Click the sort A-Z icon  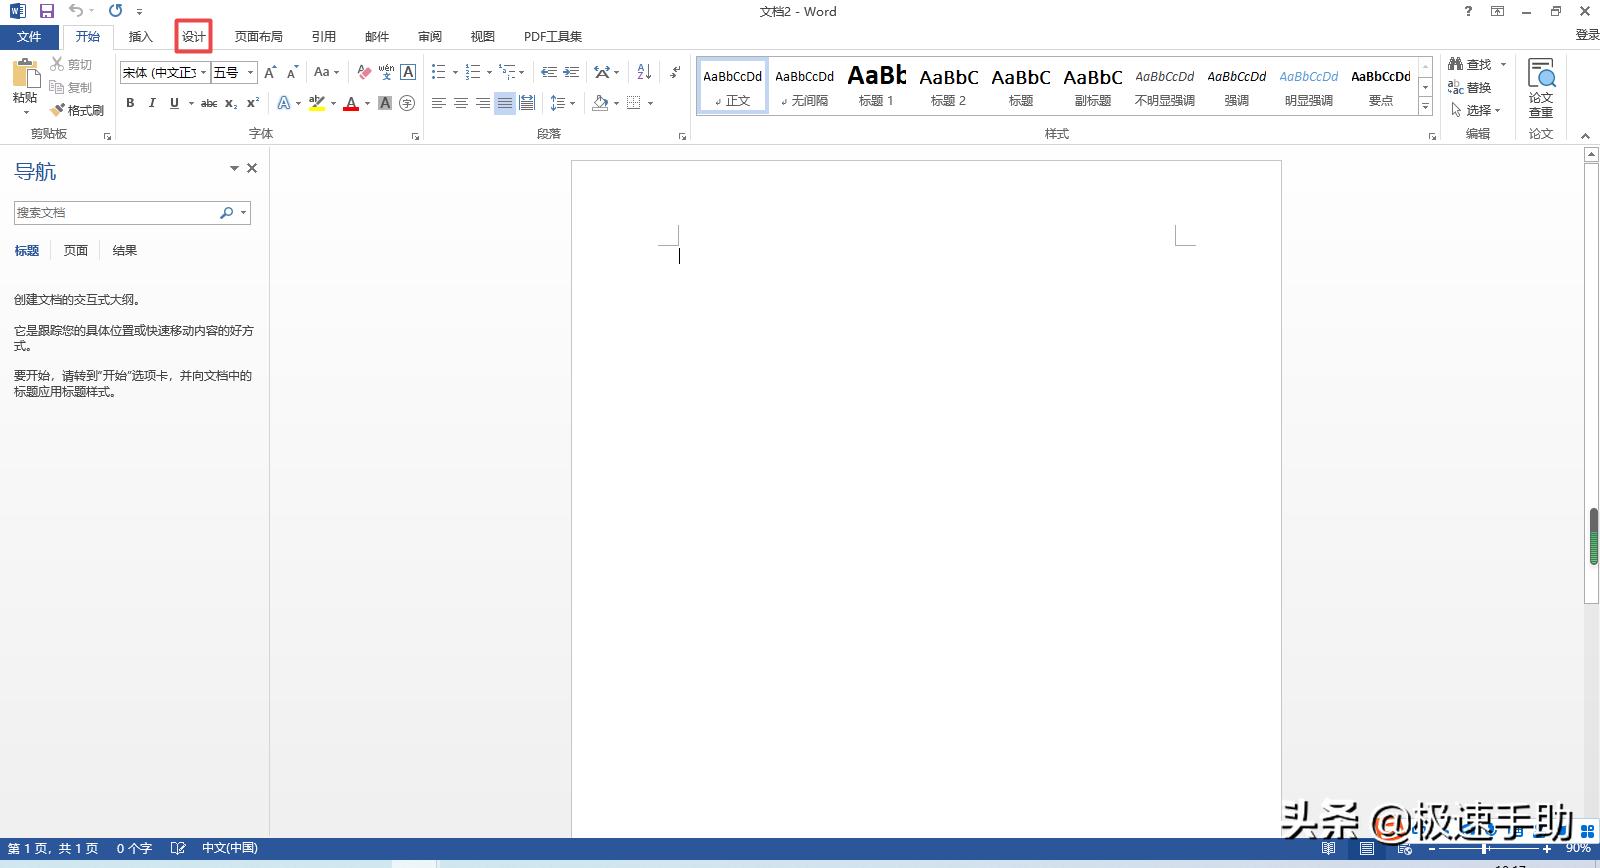coord(644,72)
